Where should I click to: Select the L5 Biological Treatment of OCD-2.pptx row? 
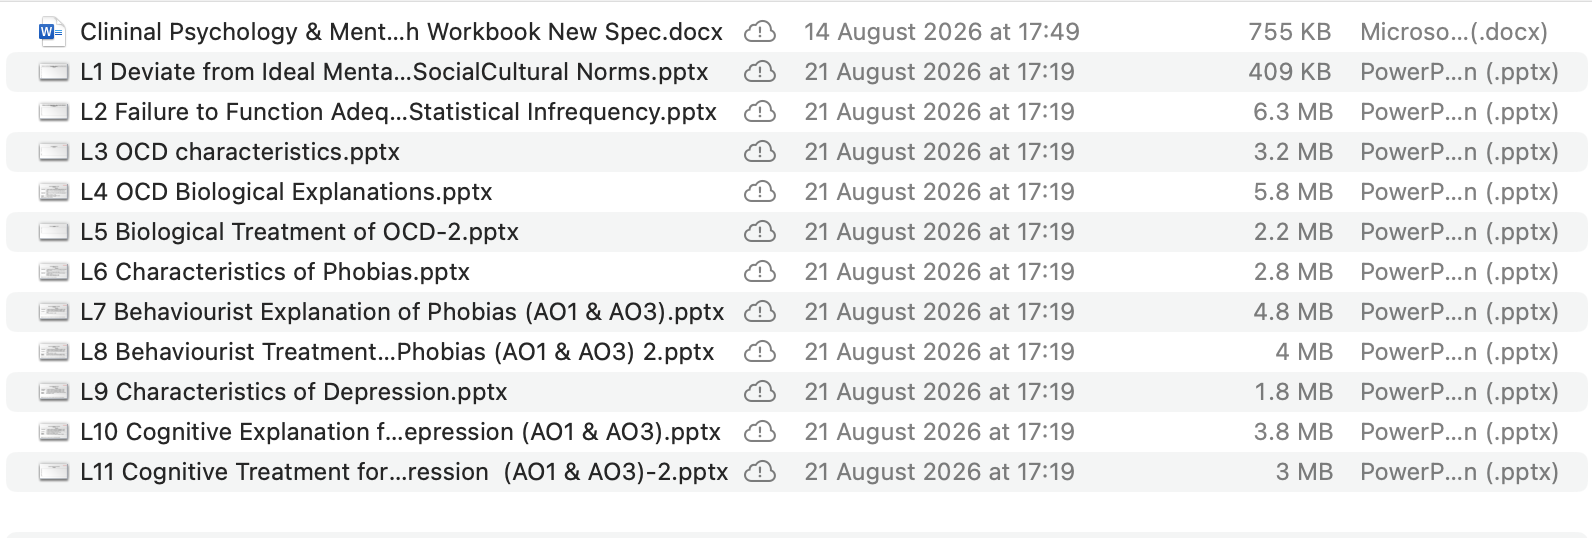[x=796, y=232]
